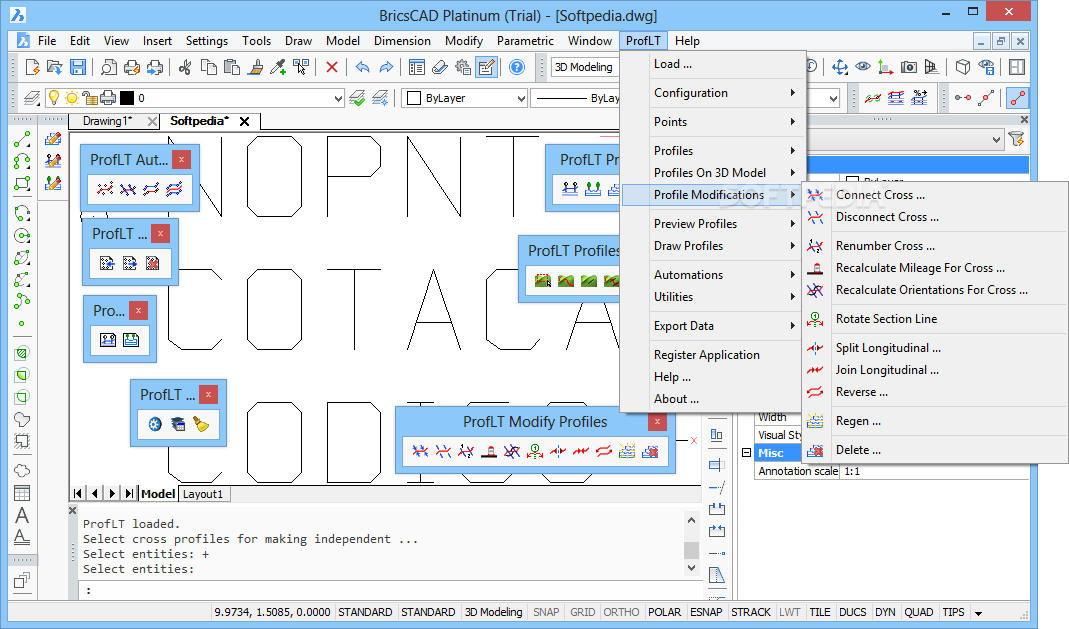Click the Undo arrow icon
This screenshot has height=629, width=1069.
[x=363, y=67]
